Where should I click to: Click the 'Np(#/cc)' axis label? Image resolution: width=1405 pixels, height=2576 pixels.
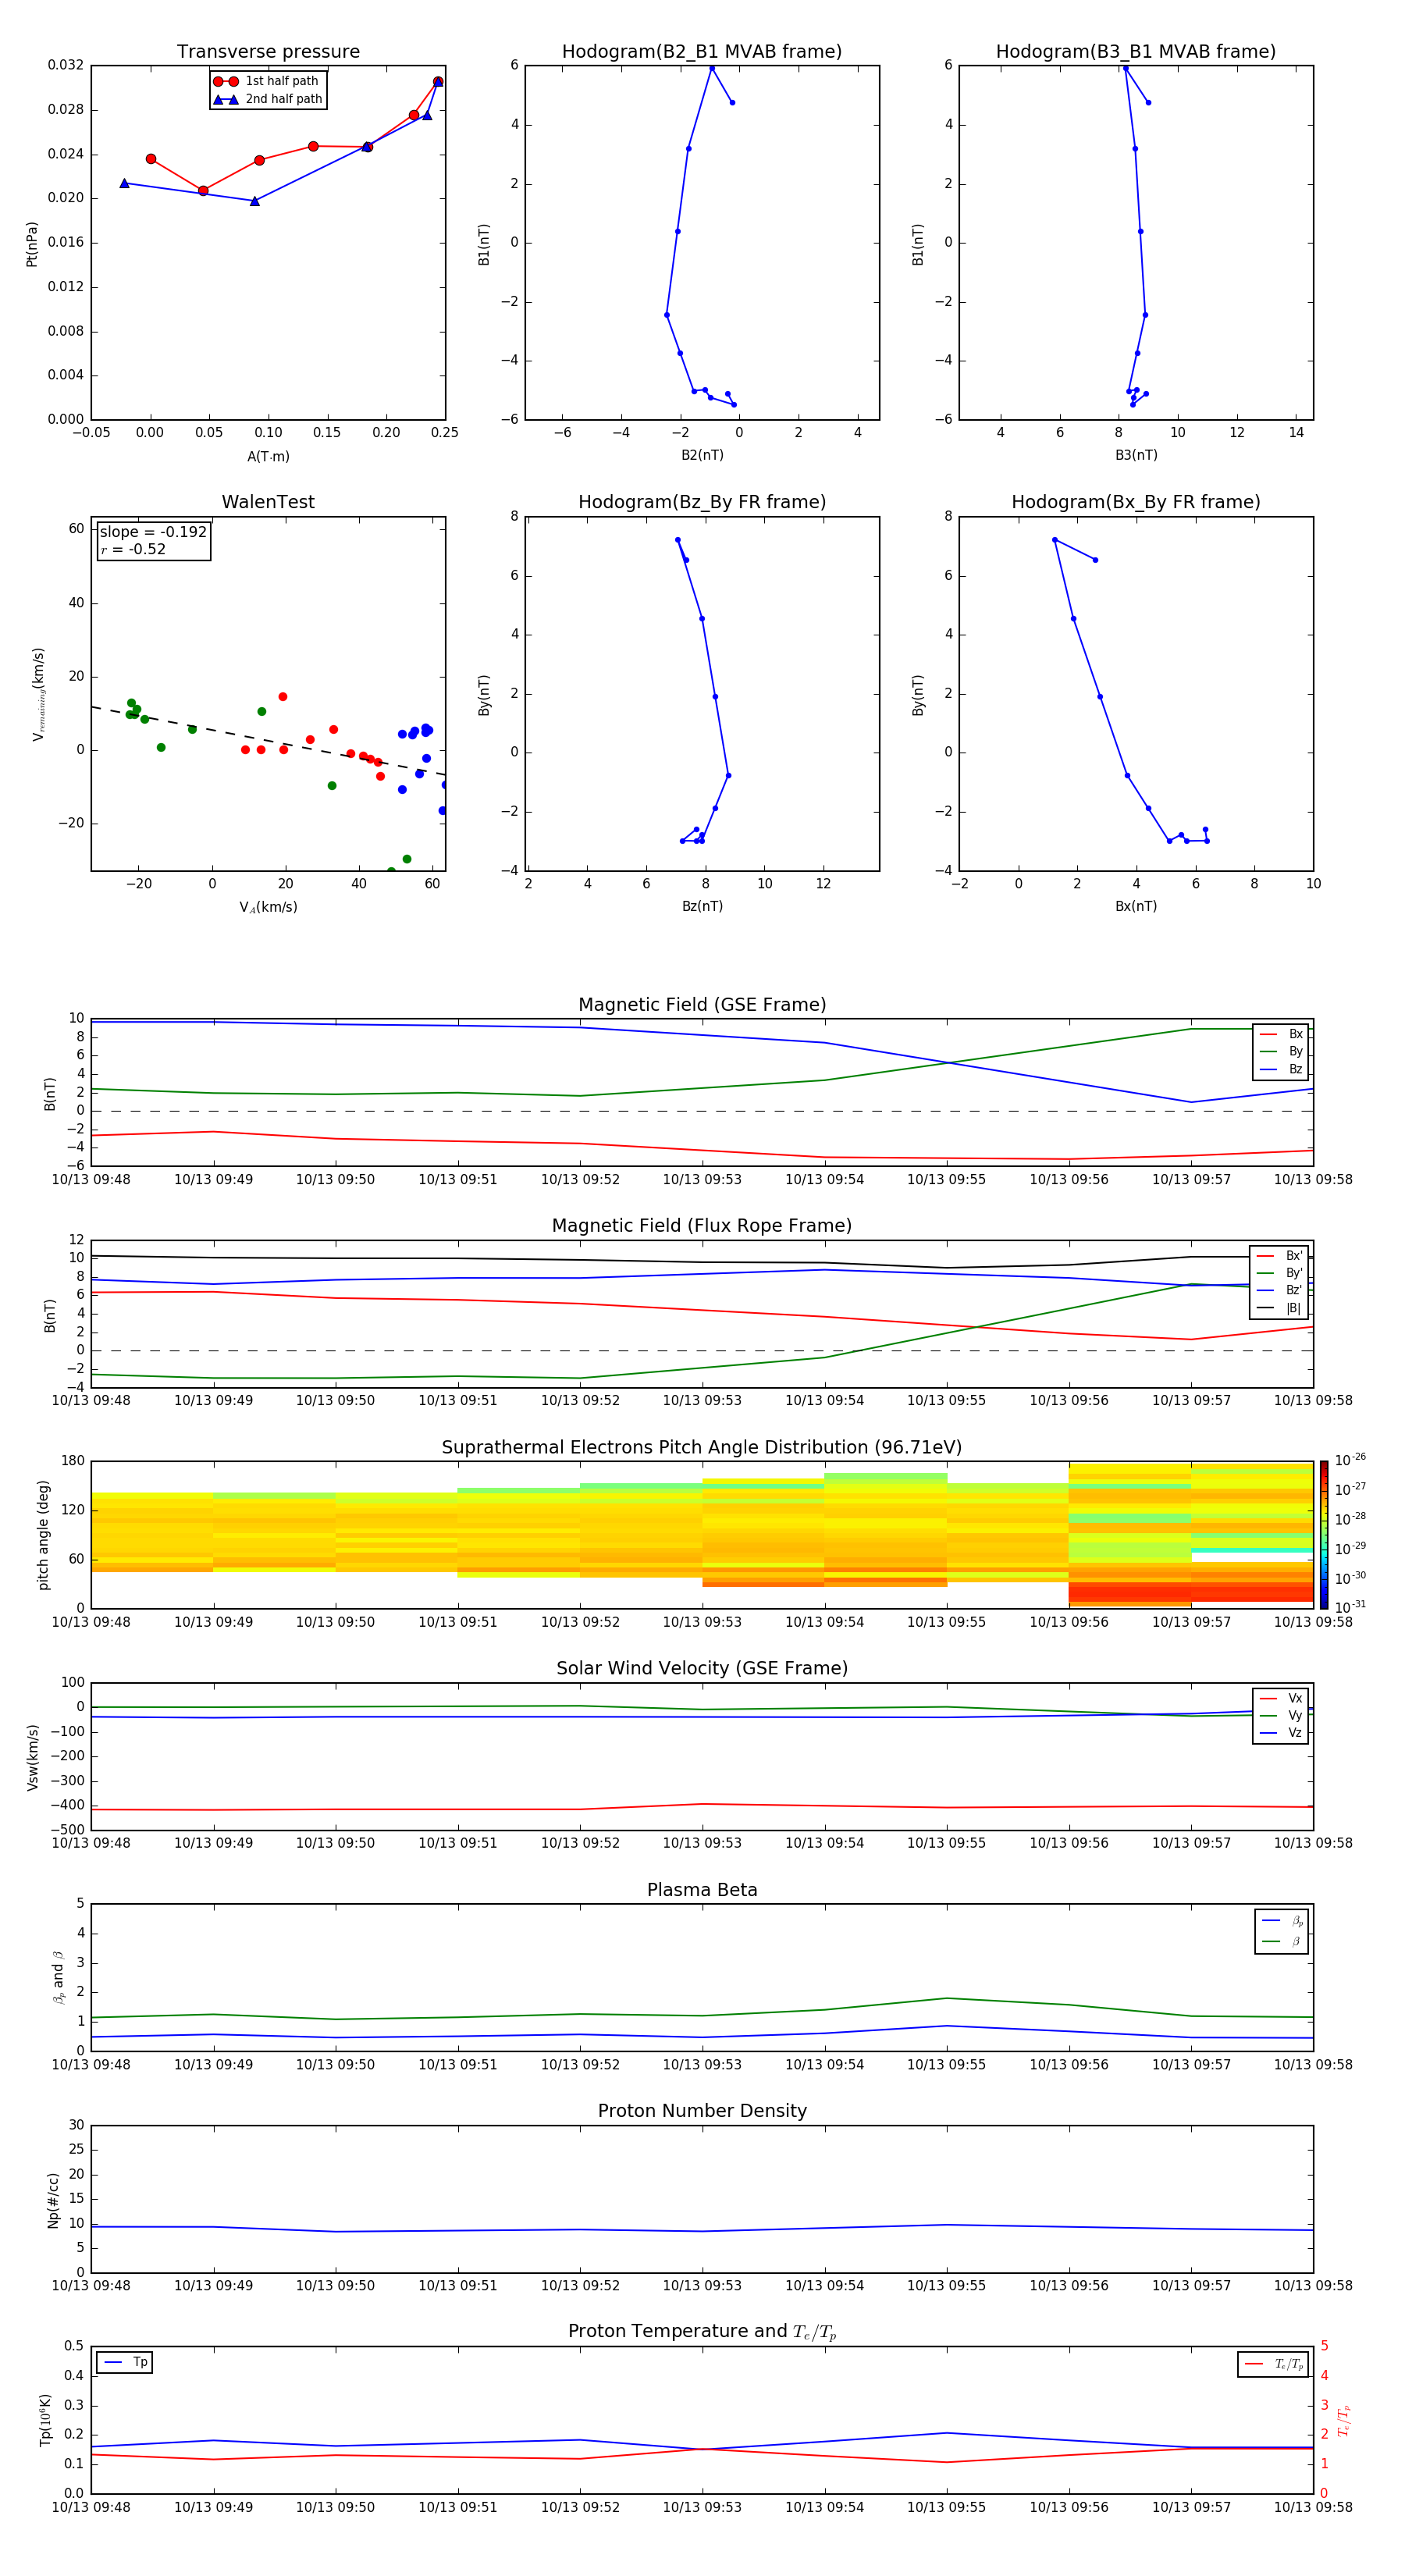pos(54,2200)
